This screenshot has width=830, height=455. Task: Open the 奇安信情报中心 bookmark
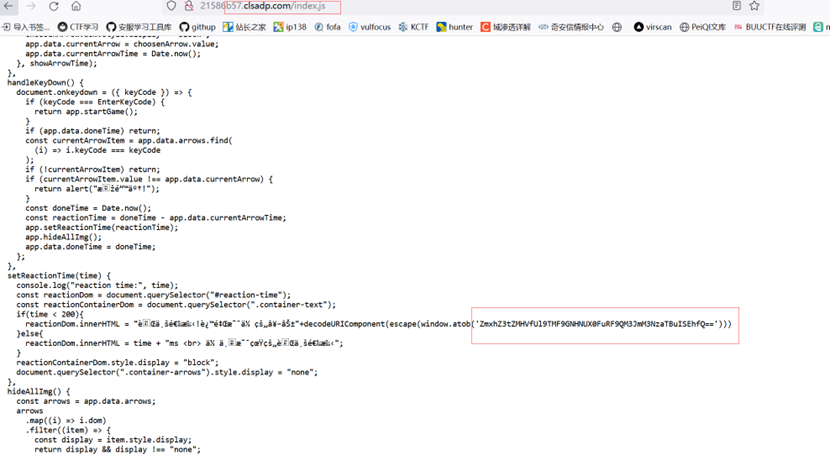tap(571, 27)
